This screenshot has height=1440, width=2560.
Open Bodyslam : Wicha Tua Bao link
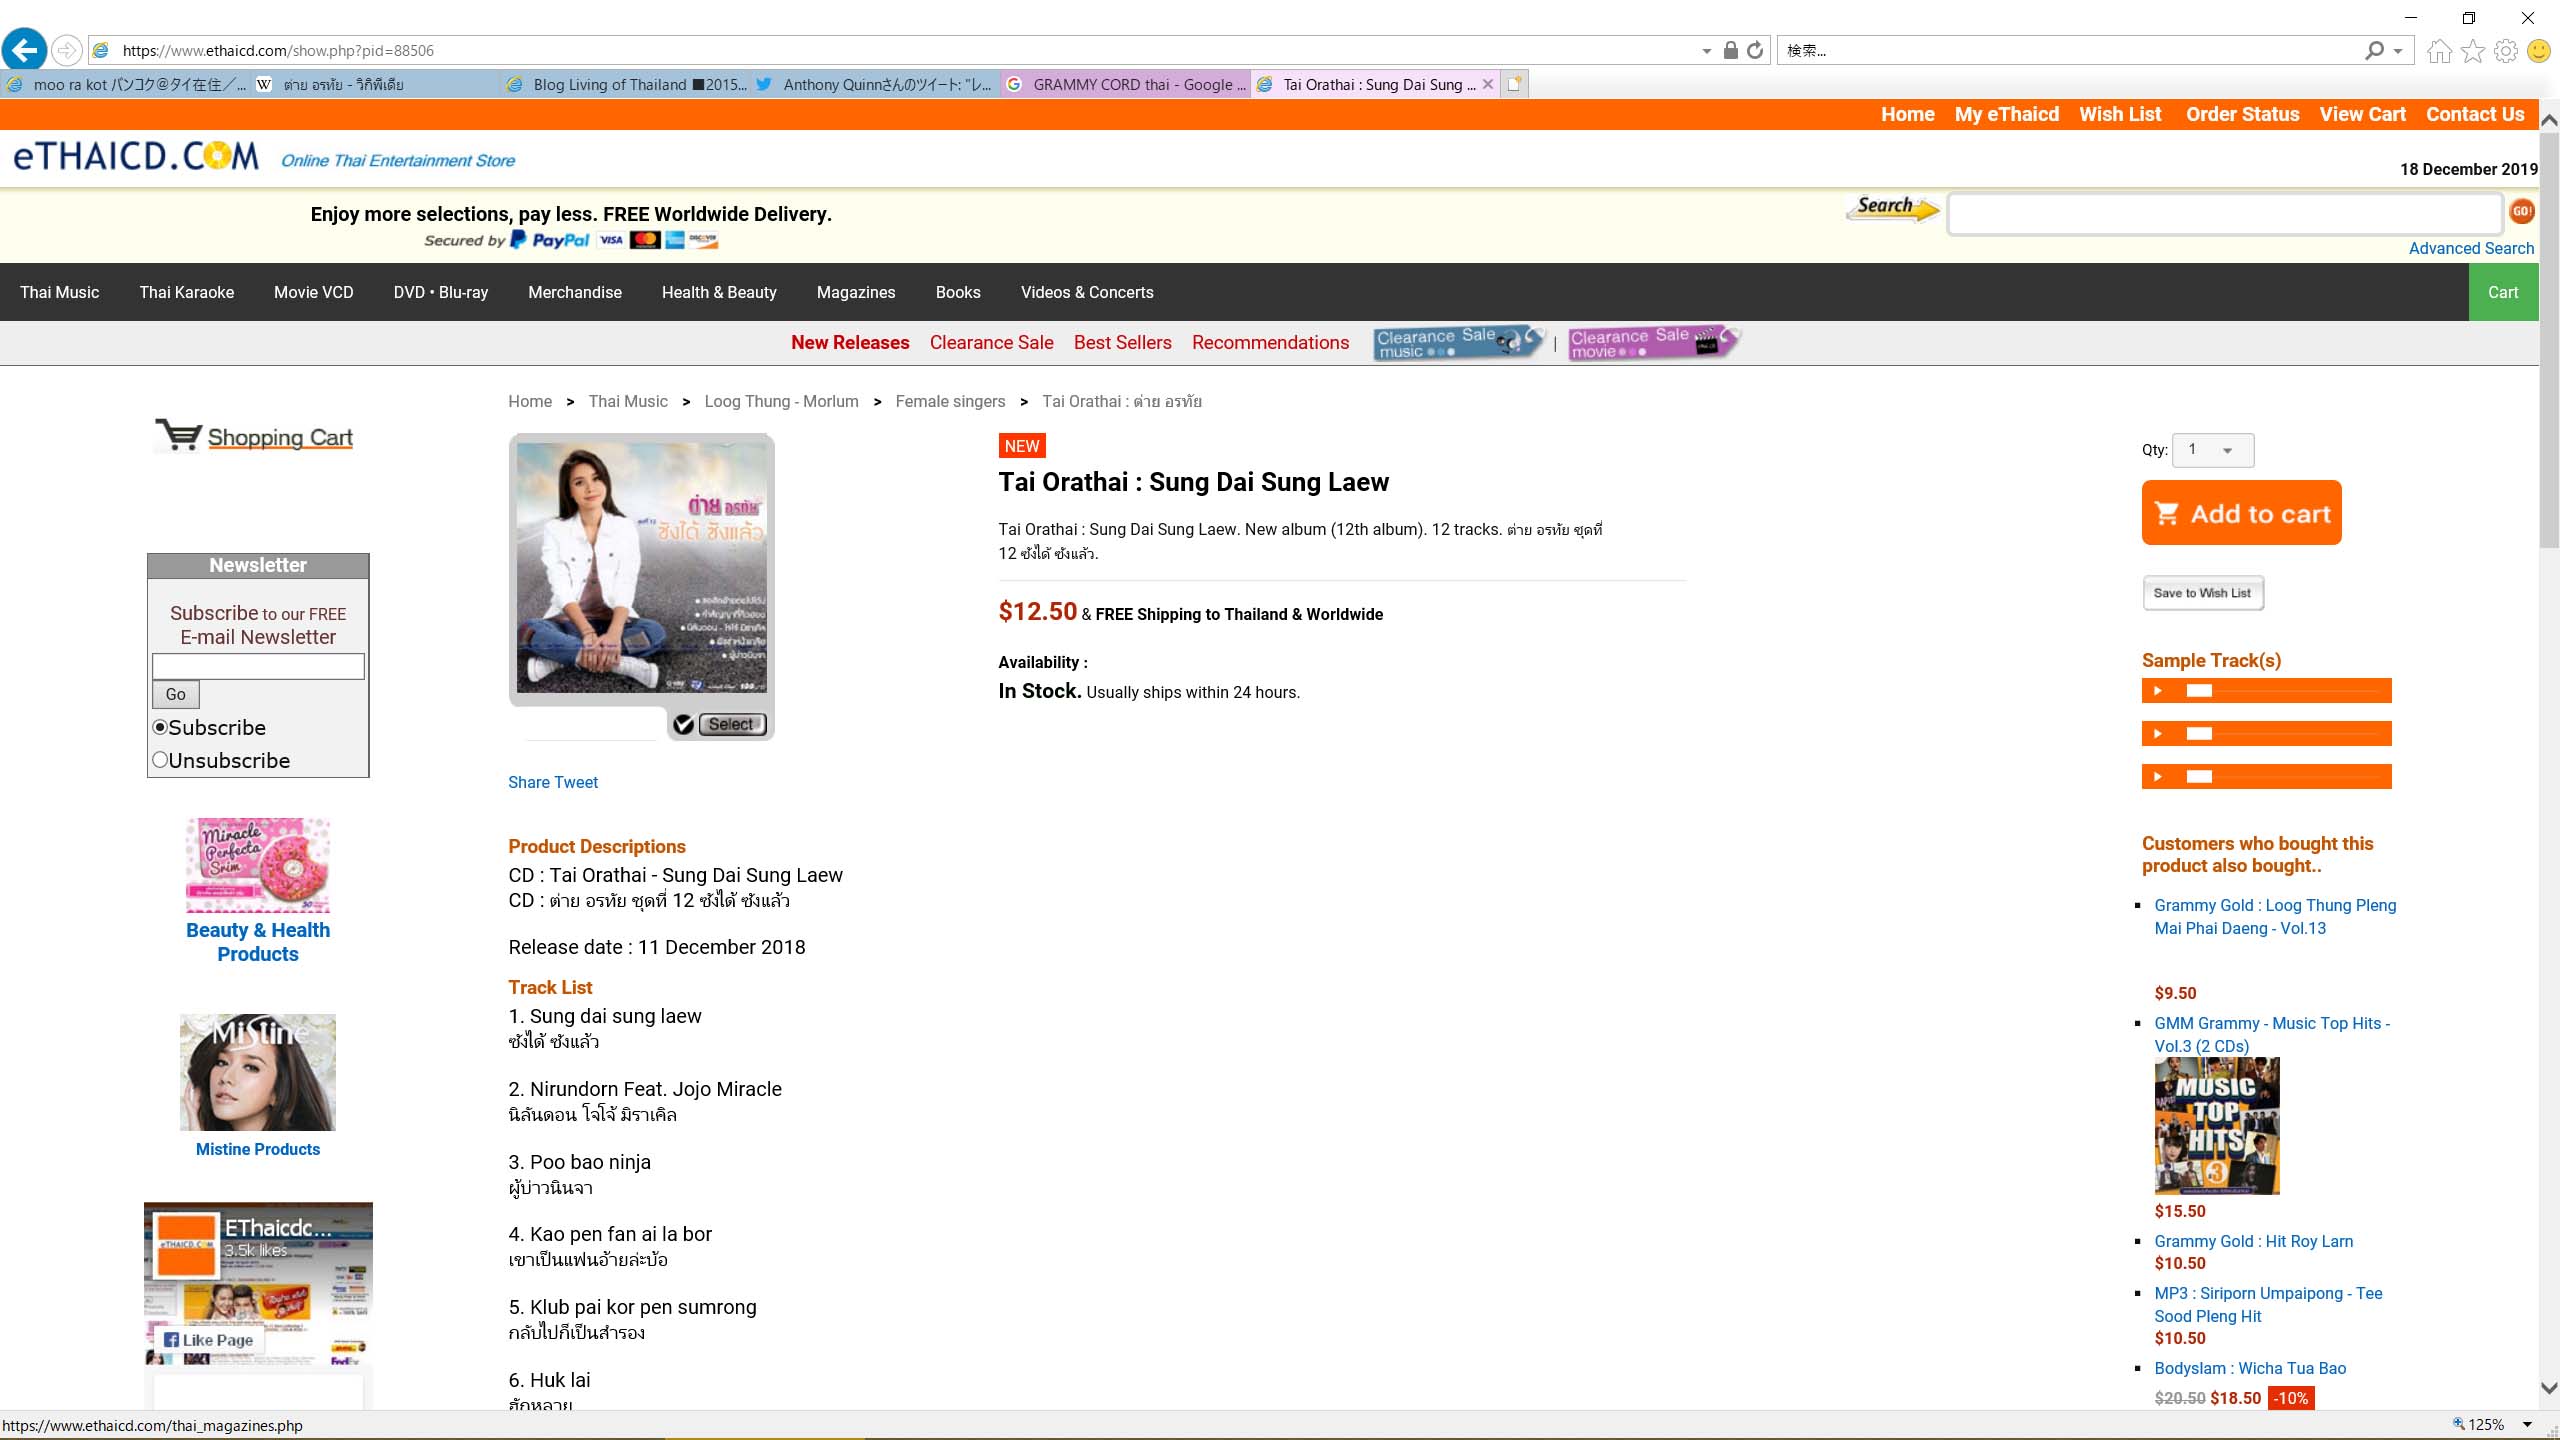point(2250,1368)
